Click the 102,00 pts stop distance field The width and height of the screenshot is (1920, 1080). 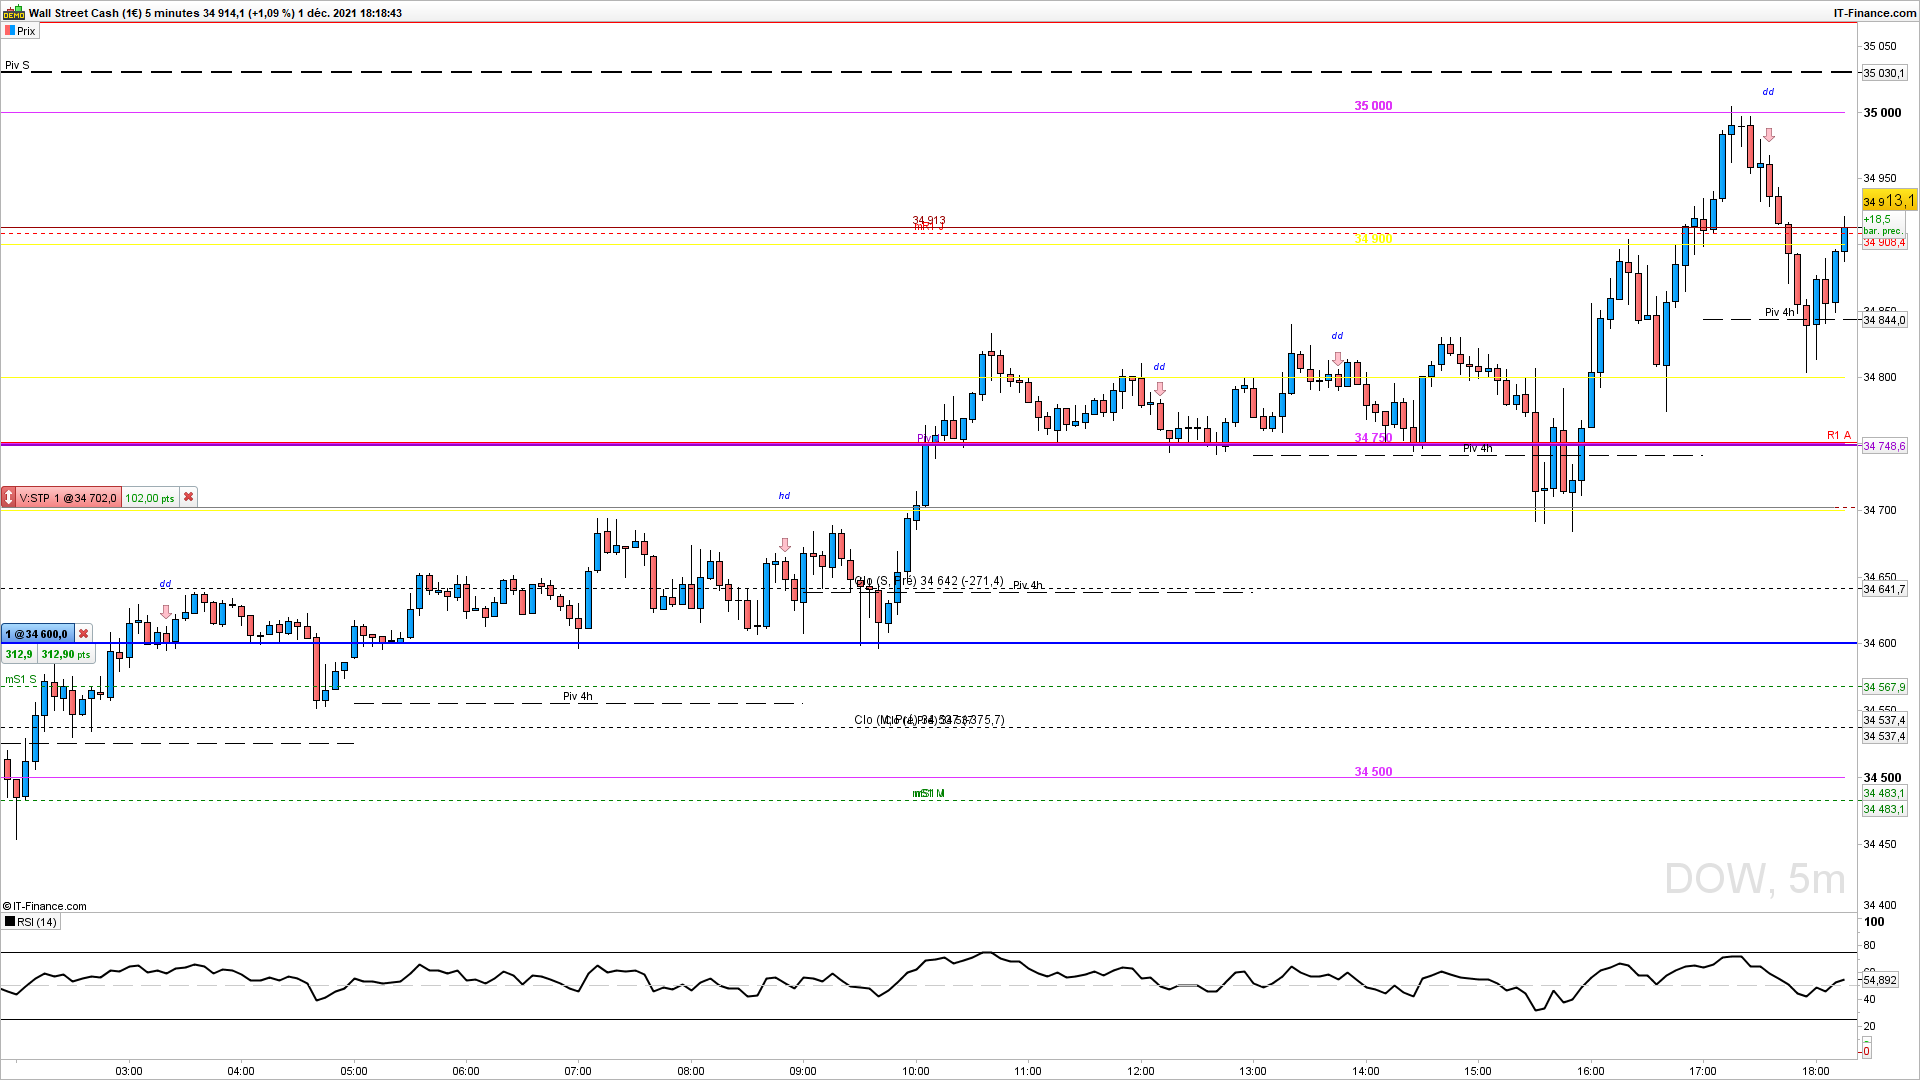(x=150, y=497)
